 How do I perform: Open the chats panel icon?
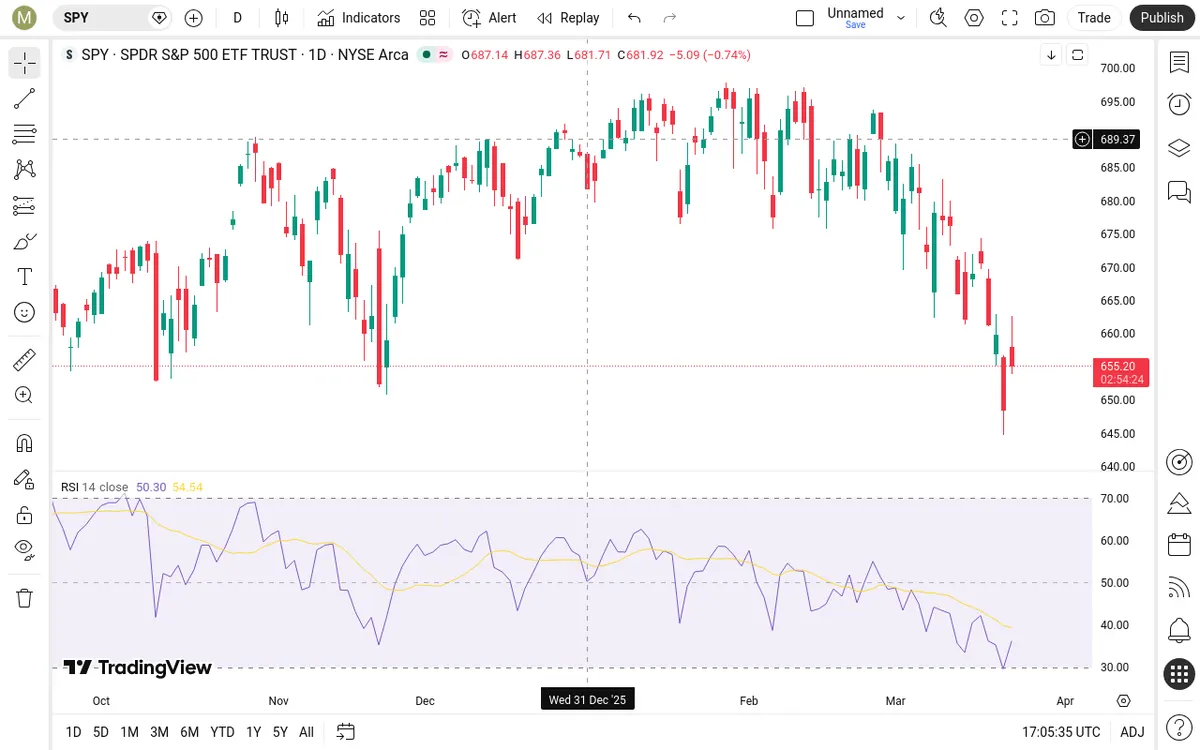[1179, 191]
